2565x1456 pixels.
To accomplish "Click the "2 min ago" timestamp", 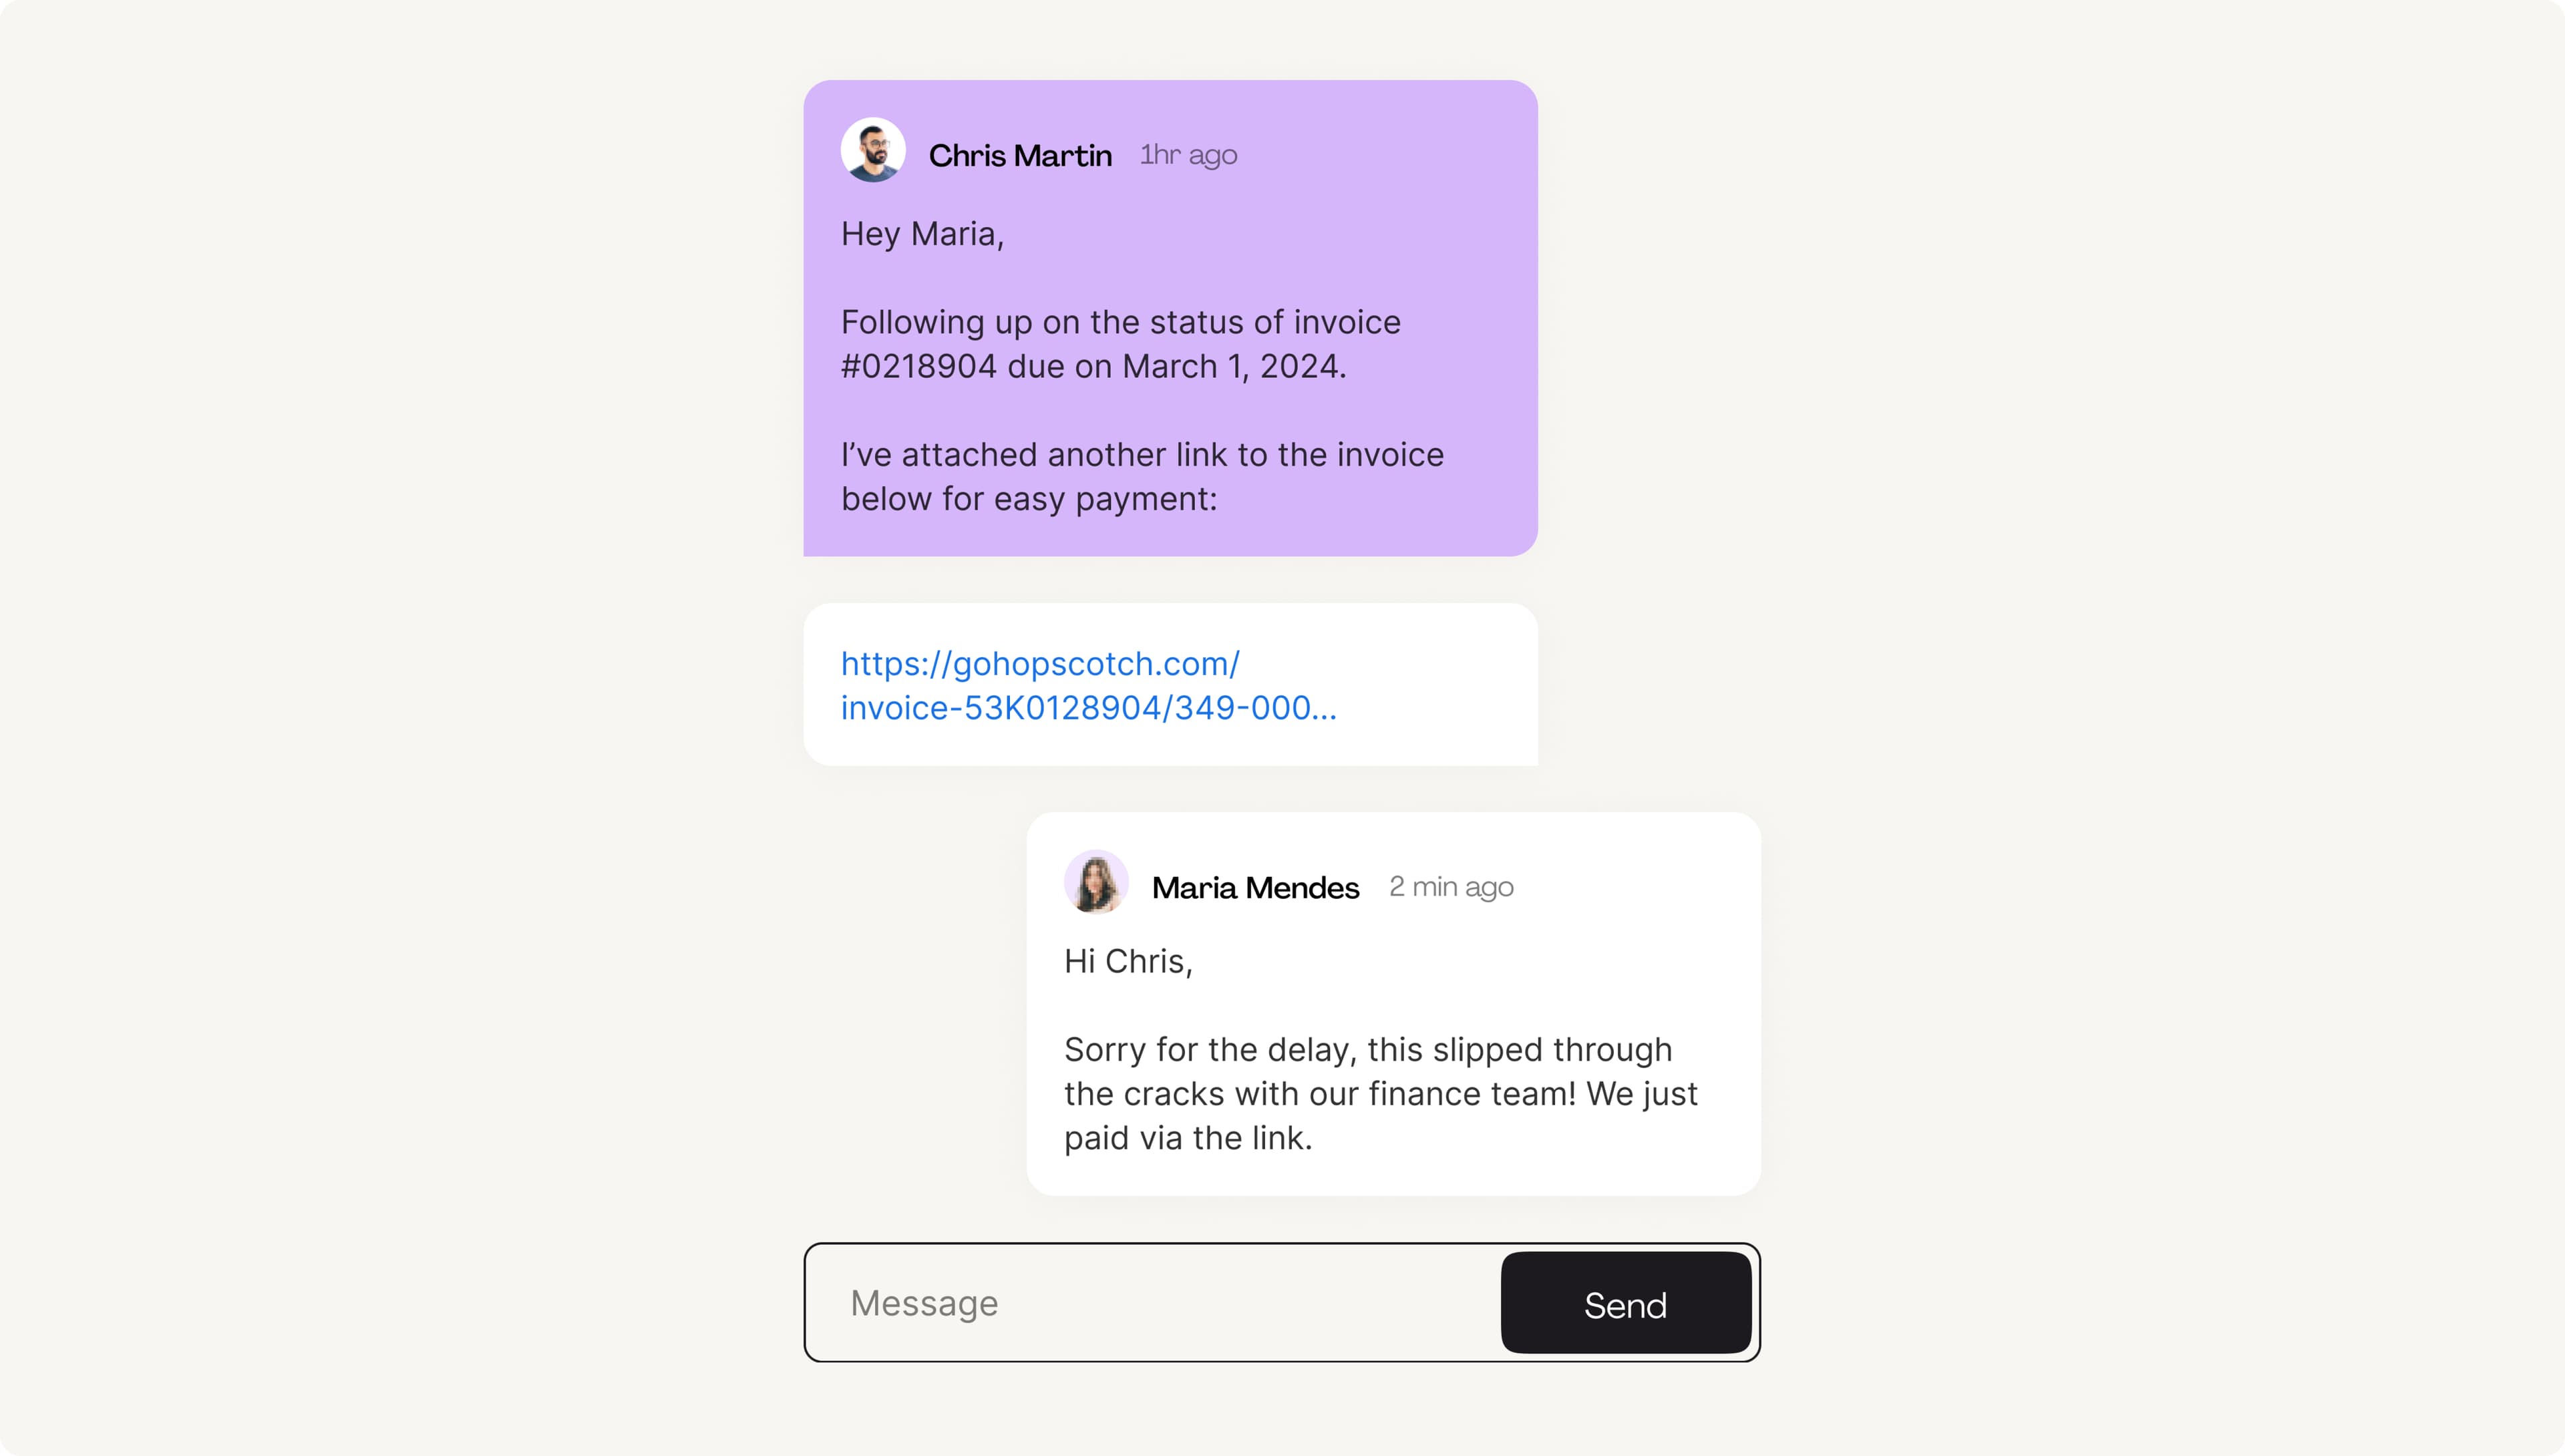I will pyautogui.click(x=1451, y=887).
